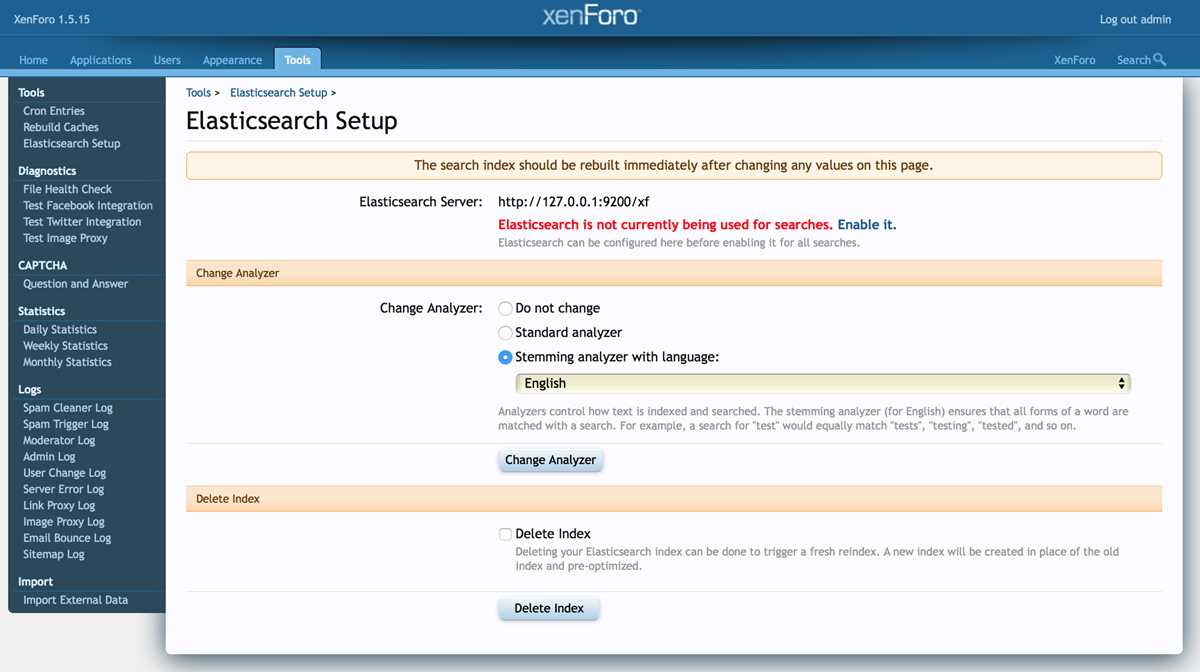The image size is (1200, 672).
Task: Tick the Delete Index checkbox
Action: coord(505,534)
